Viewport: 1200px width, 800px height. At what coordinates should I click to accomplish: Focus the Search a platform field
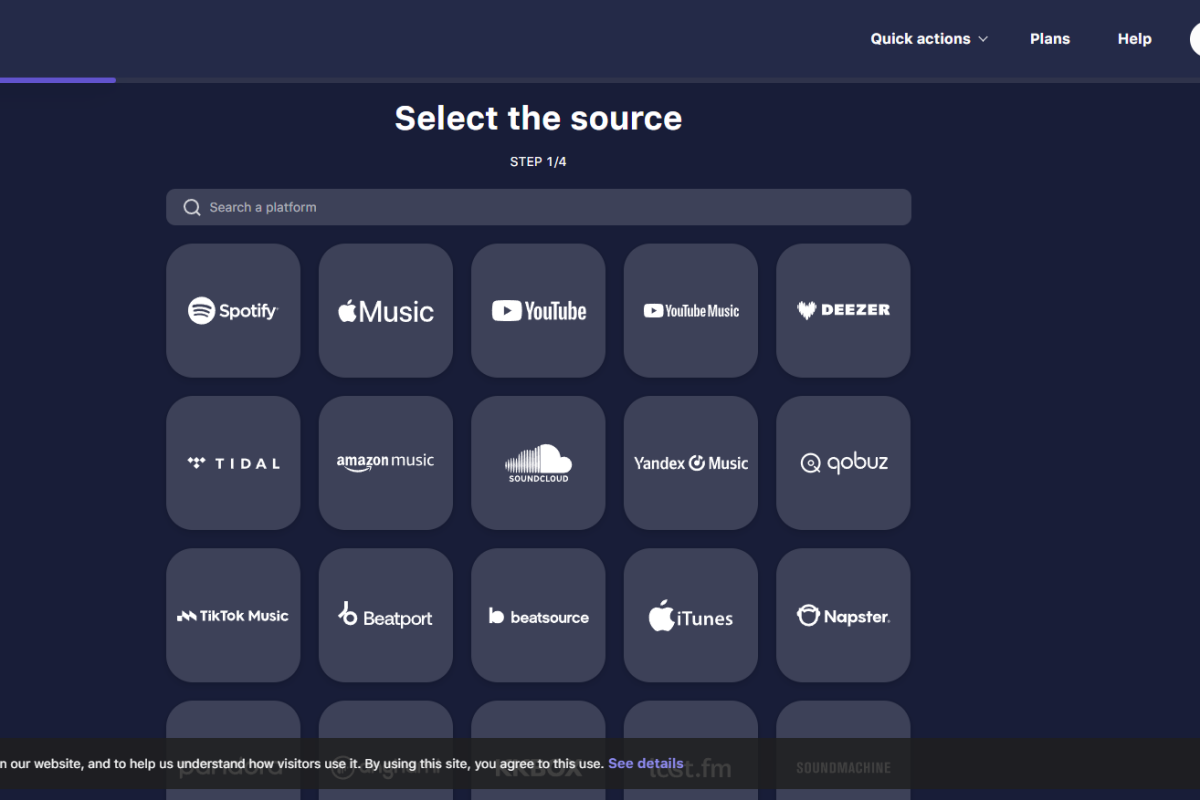540,207
